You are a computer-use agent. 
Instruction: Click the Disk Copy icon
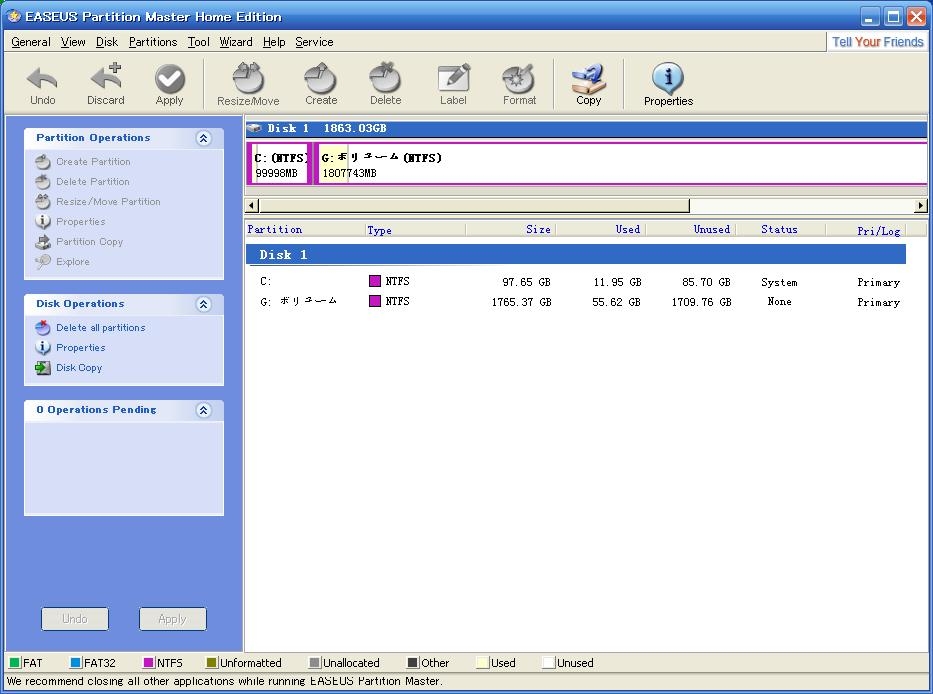point(43,368)
